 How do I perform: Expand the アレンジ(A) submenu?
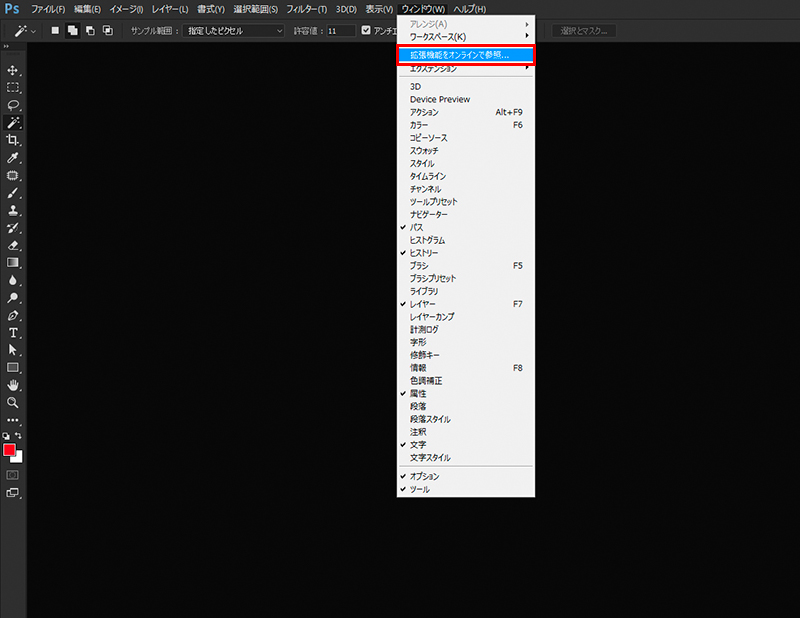(466, 24)
